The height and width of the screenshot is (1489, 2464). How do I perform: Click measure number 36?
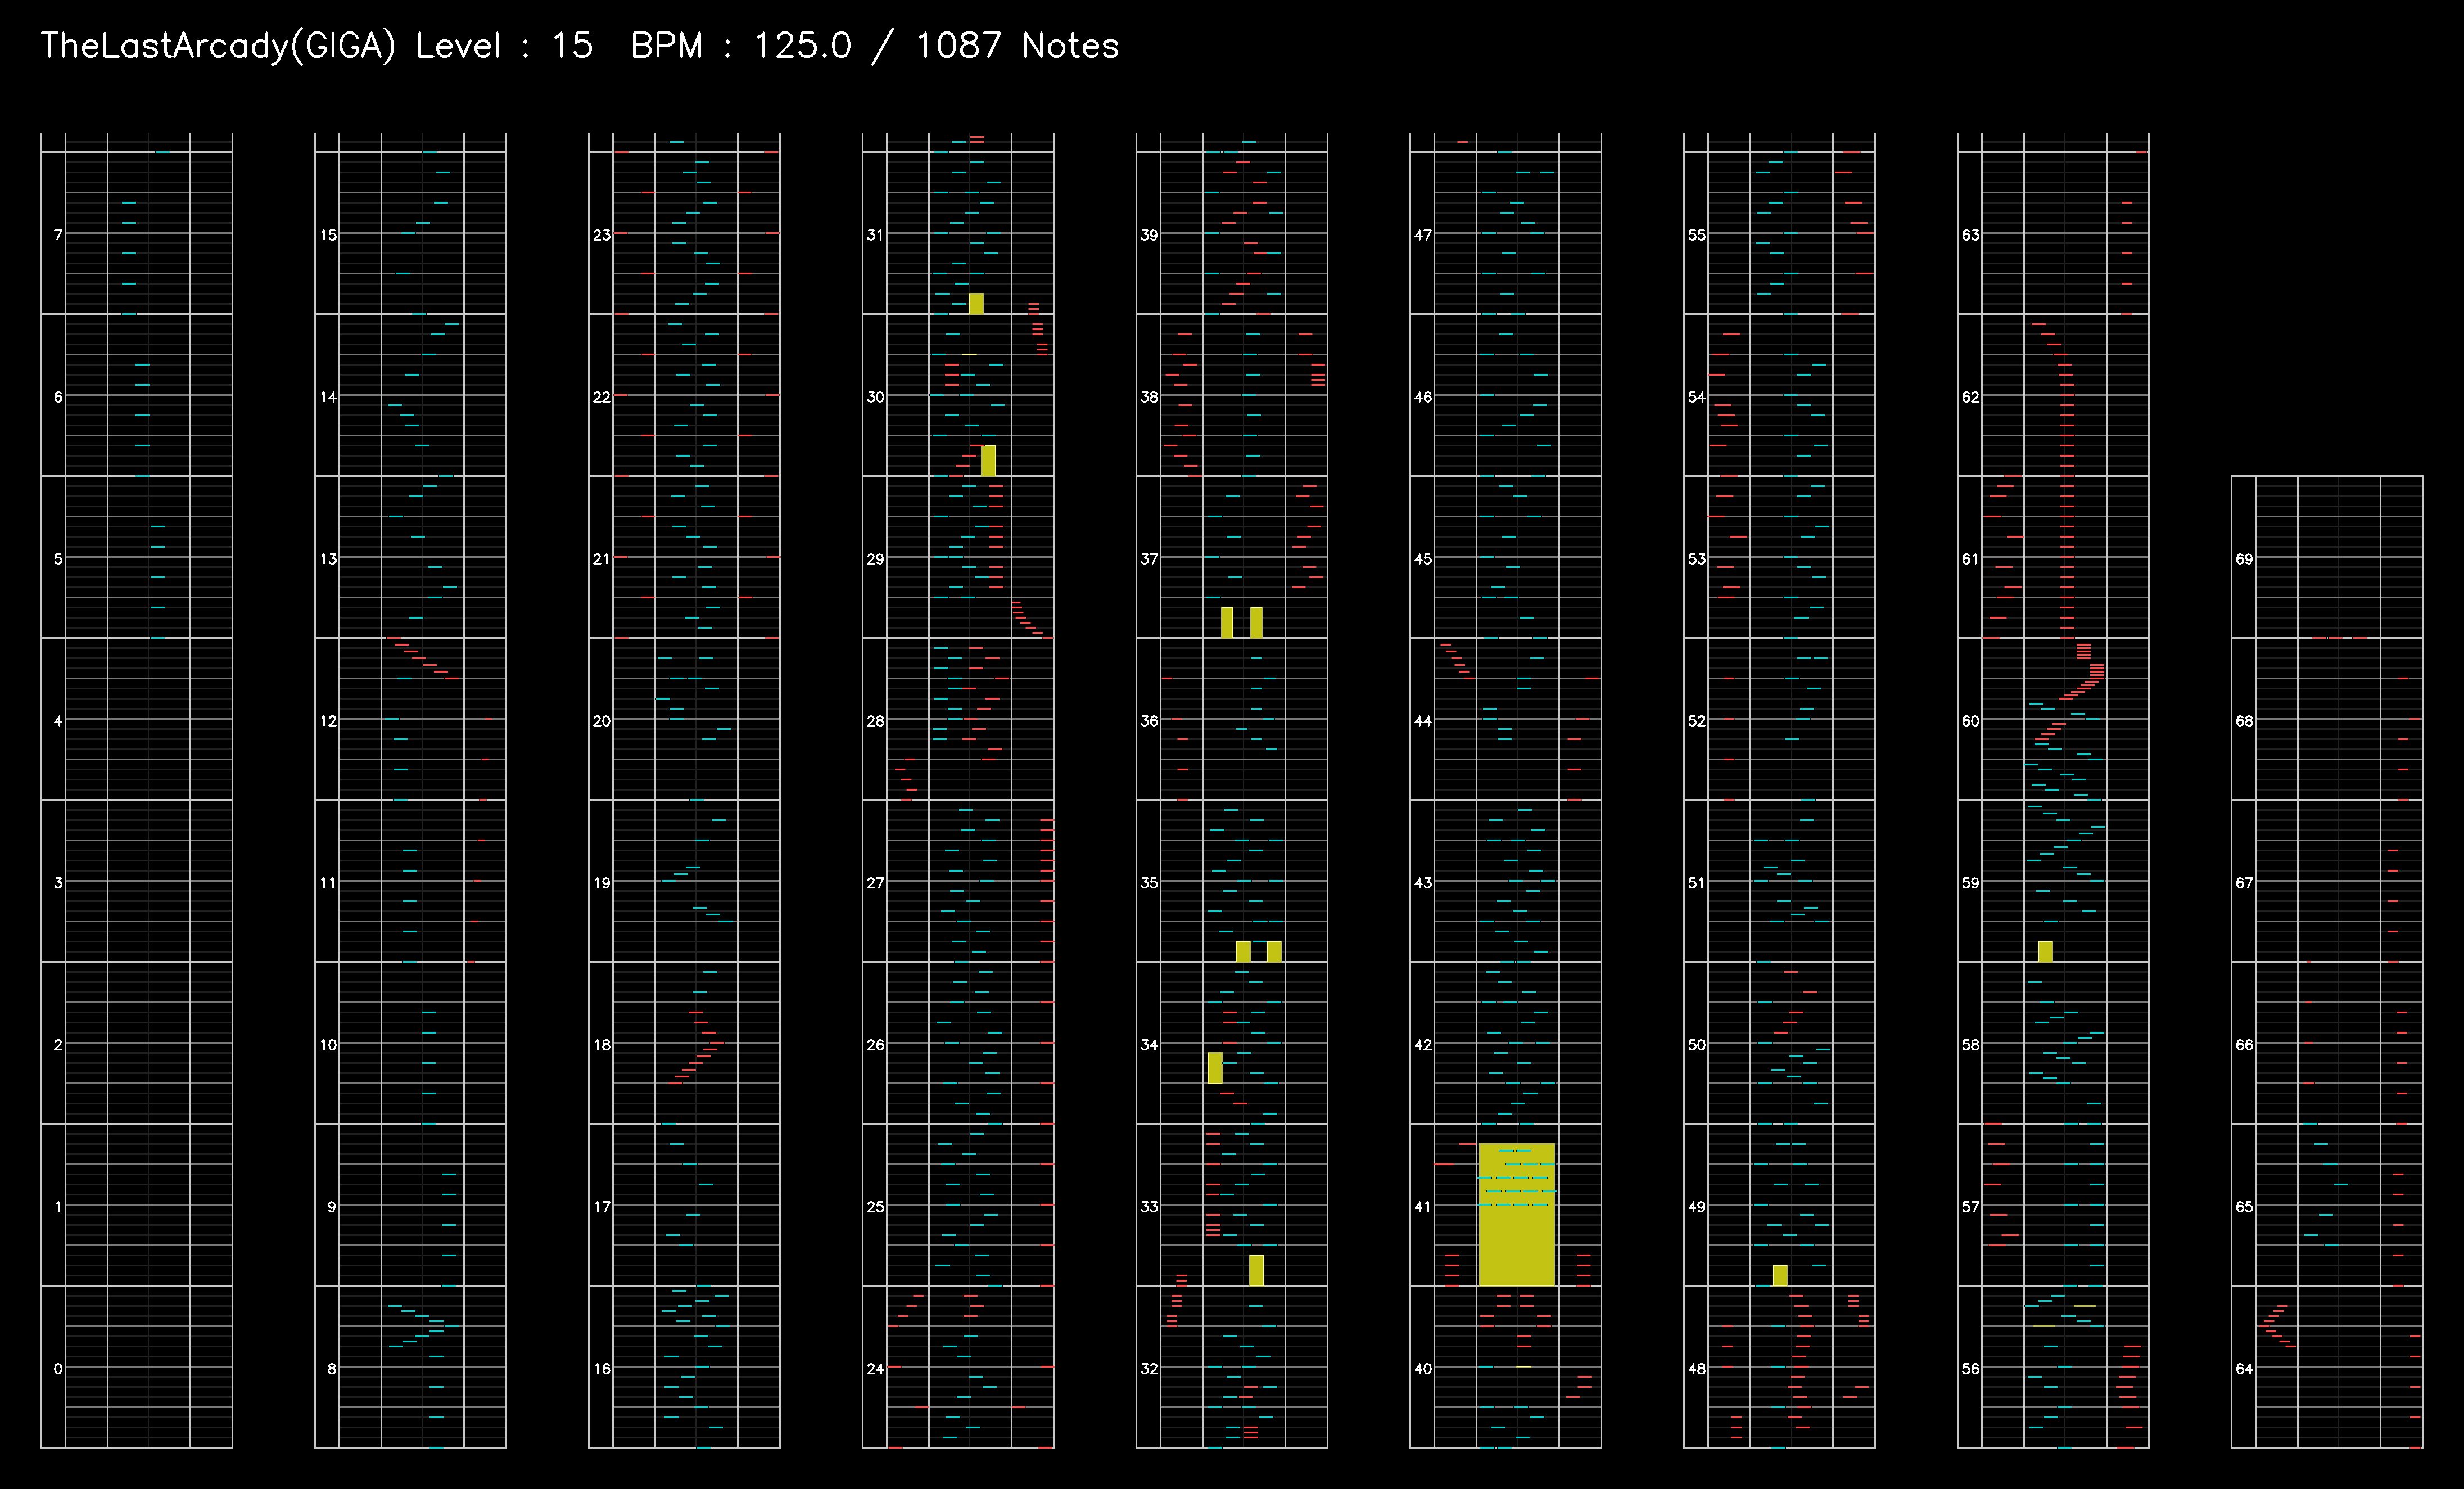click(x=1150, y=720)
